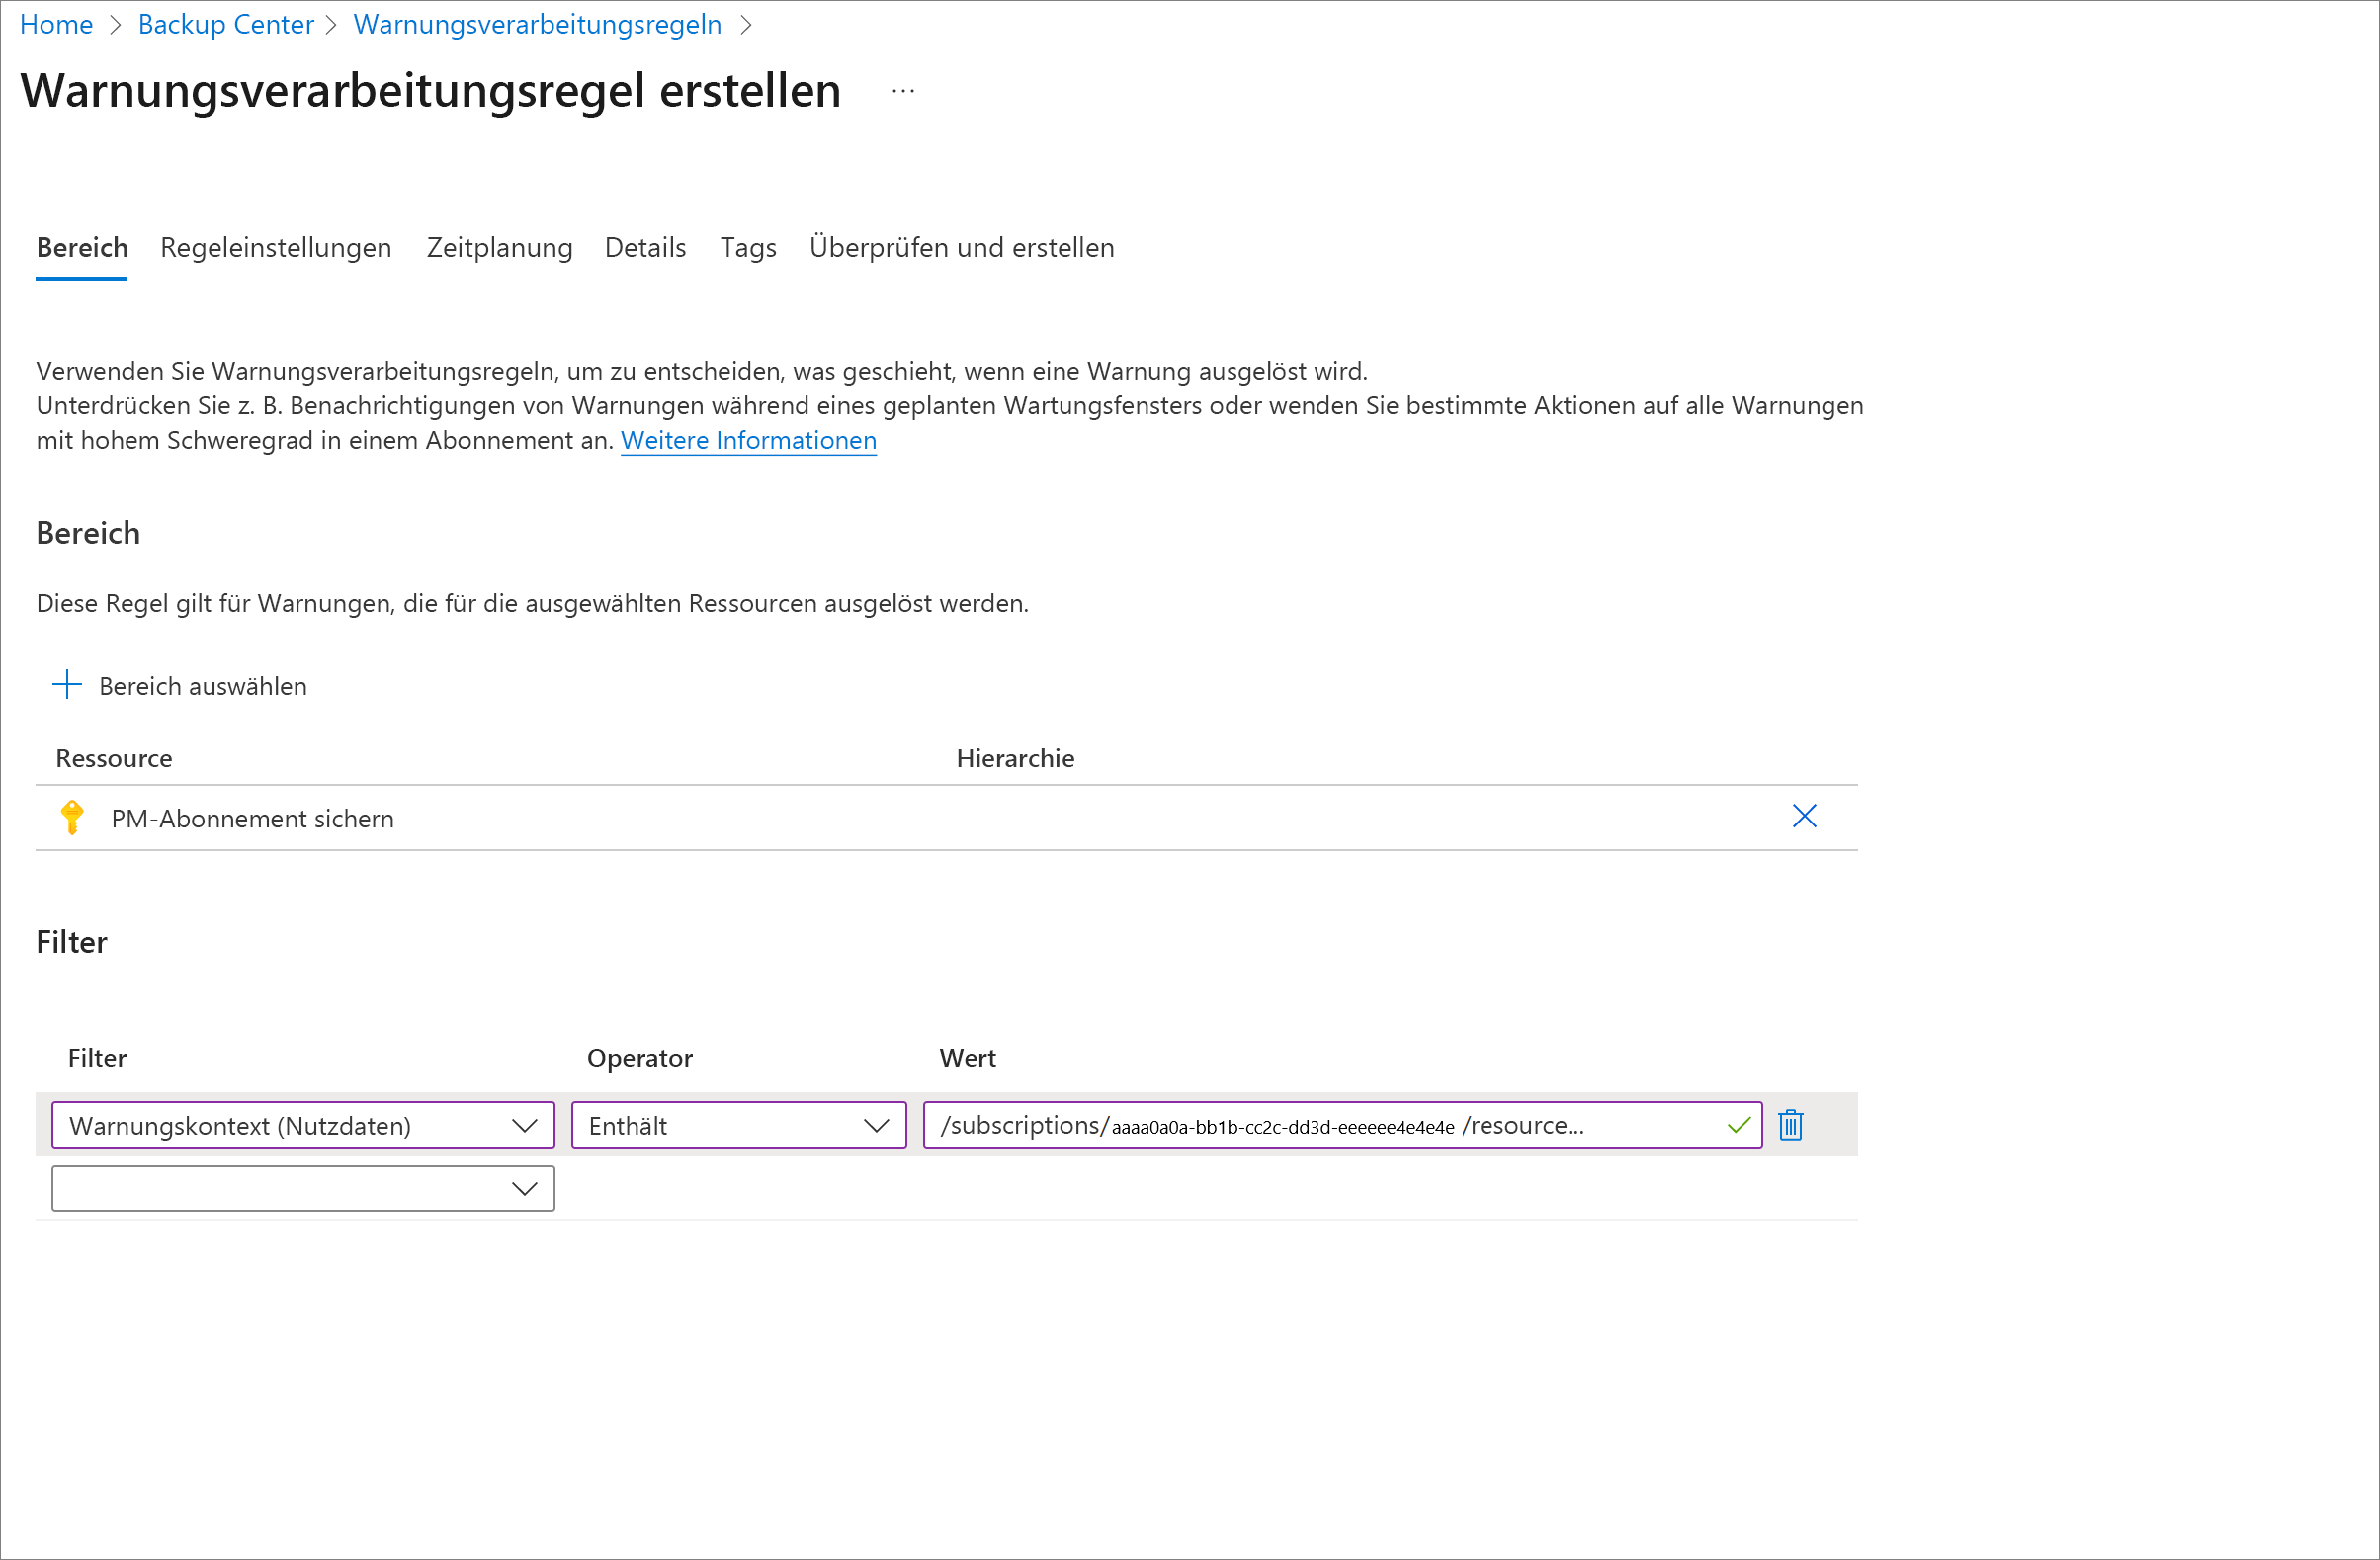Switch to the Regeleinstellungen tab
Screen dimensions: 2380x1560
click(x=276, y=248)
